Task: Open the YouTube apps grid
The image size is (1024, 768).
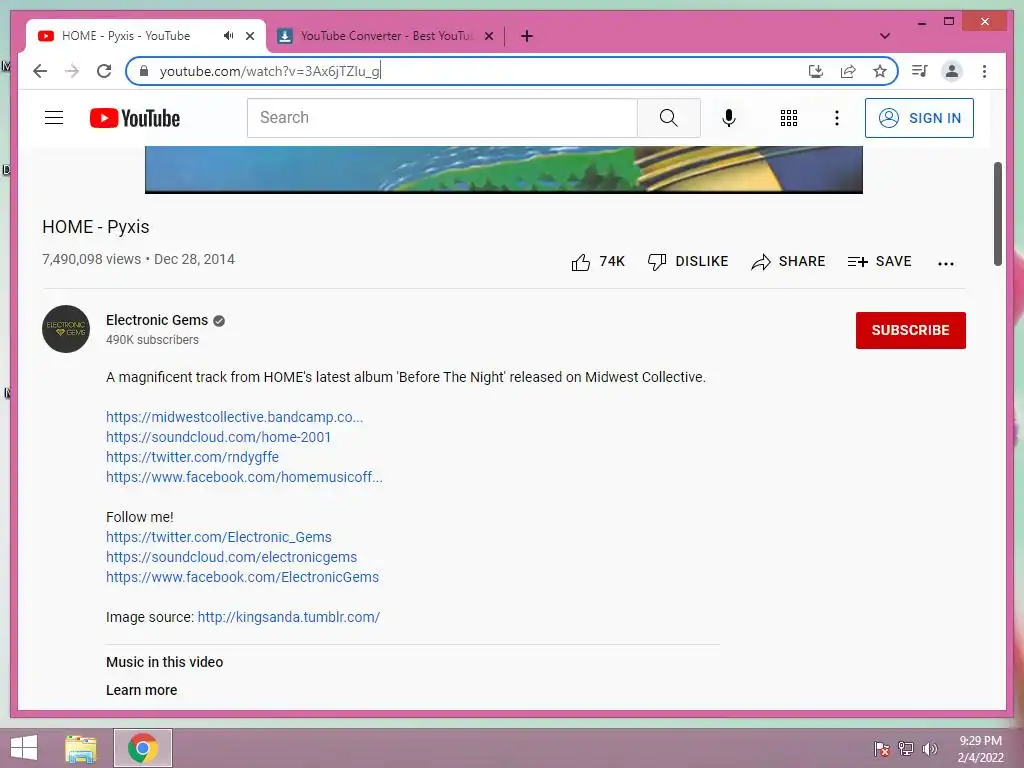Action: tap(789, 118)
